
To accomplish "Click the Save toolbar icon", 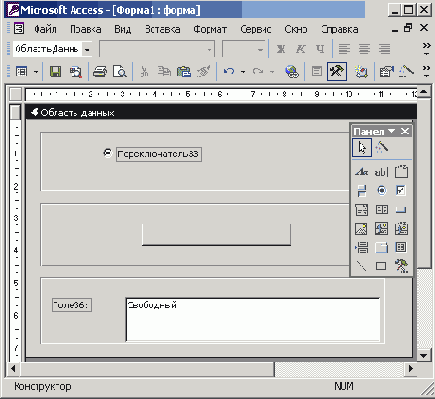I will [x=55, y=71].
